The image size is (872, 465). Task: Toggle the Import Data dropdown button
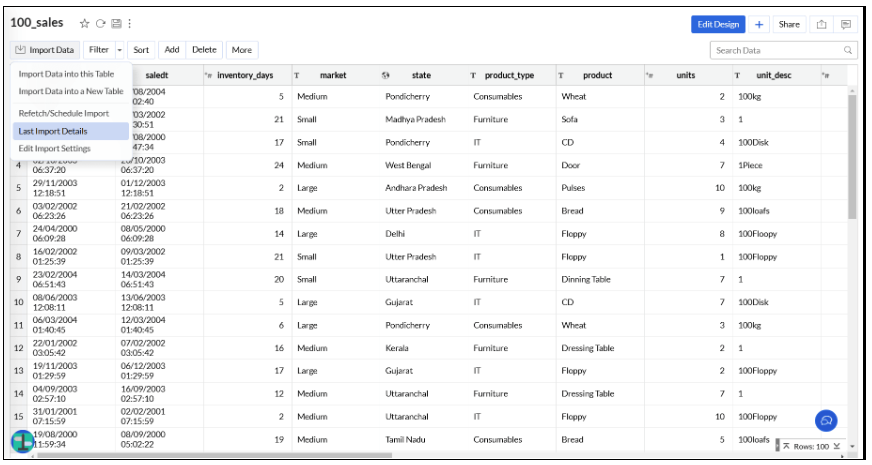45,50
